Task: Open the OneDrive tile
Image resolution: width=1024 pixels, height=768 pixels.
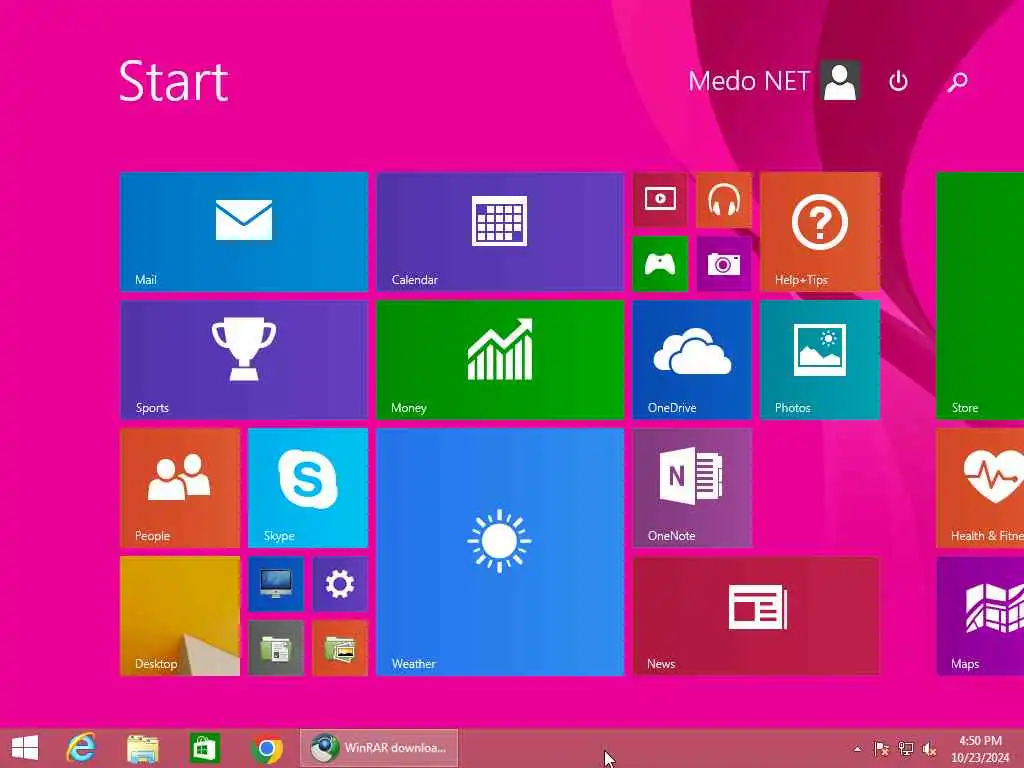Action: (692, 360)
